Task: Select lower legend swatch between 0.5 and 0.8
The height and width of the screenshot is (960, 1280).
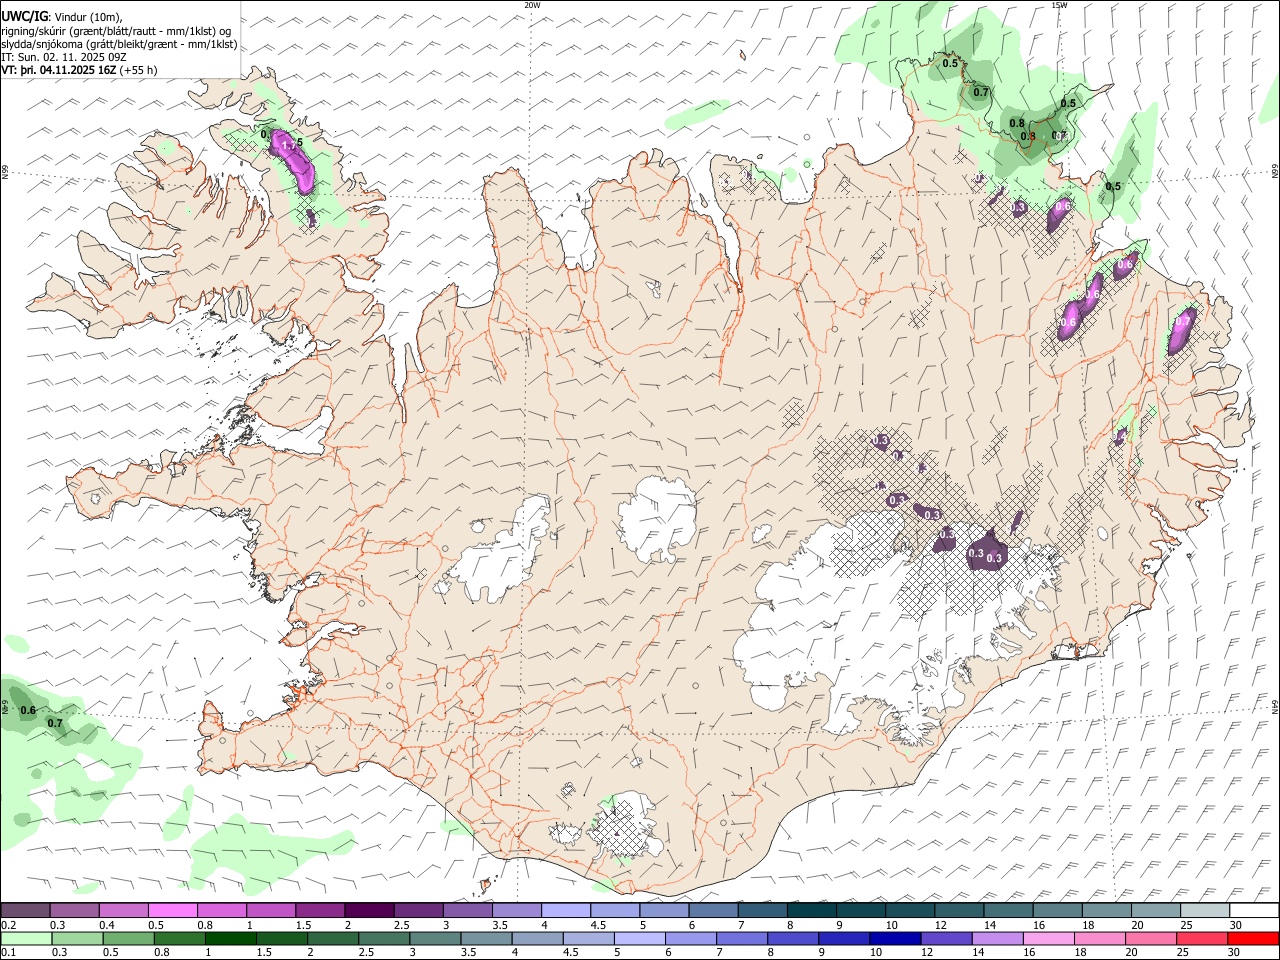Action: click(128, 938)
